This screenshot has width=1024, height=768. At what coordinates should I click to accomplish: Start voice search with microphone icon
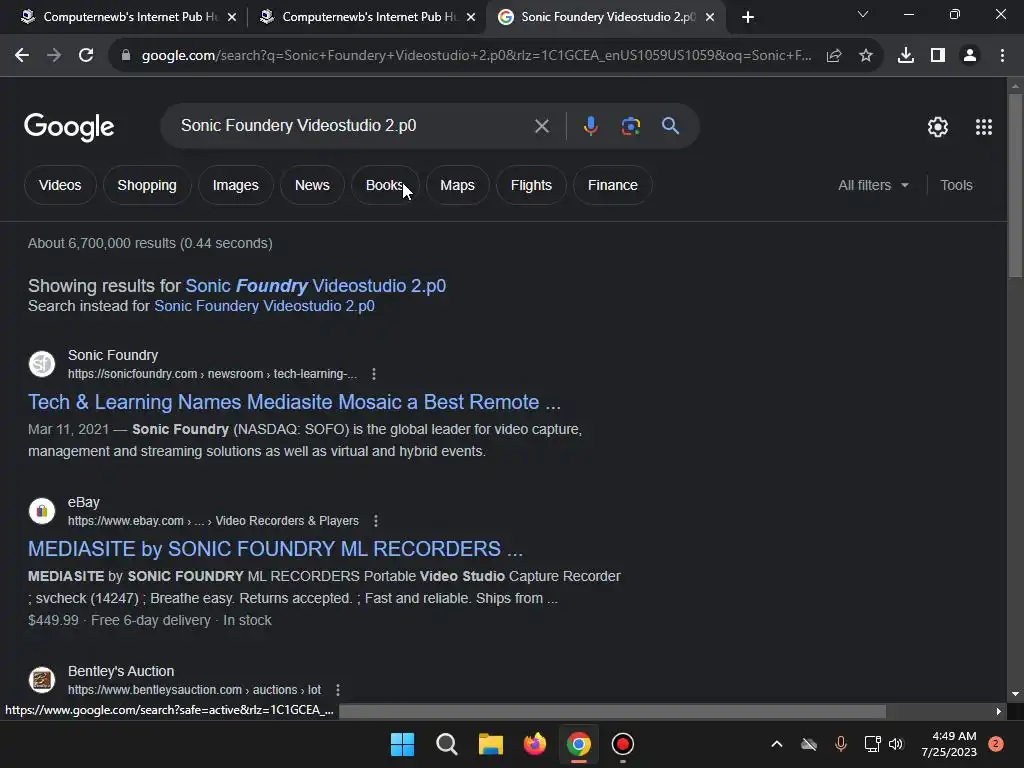[590, 126]
